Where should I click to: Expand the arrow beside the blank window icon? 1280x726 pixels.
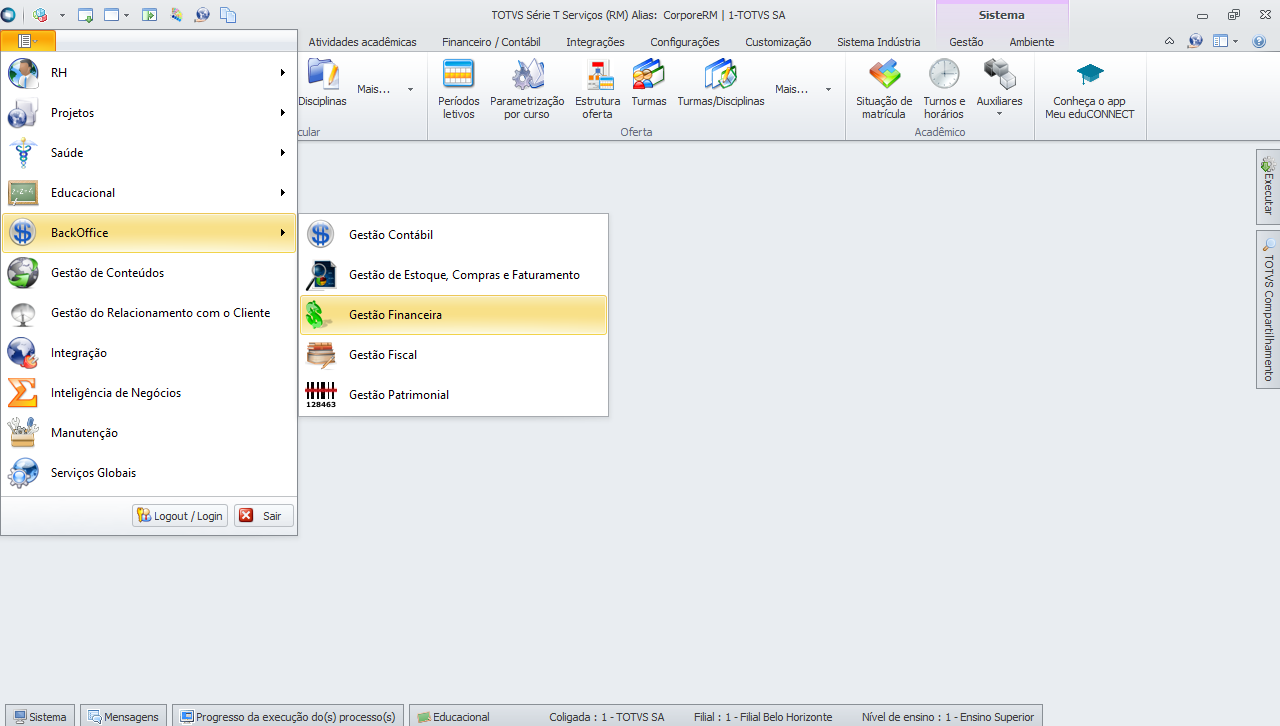pos(128,15)
